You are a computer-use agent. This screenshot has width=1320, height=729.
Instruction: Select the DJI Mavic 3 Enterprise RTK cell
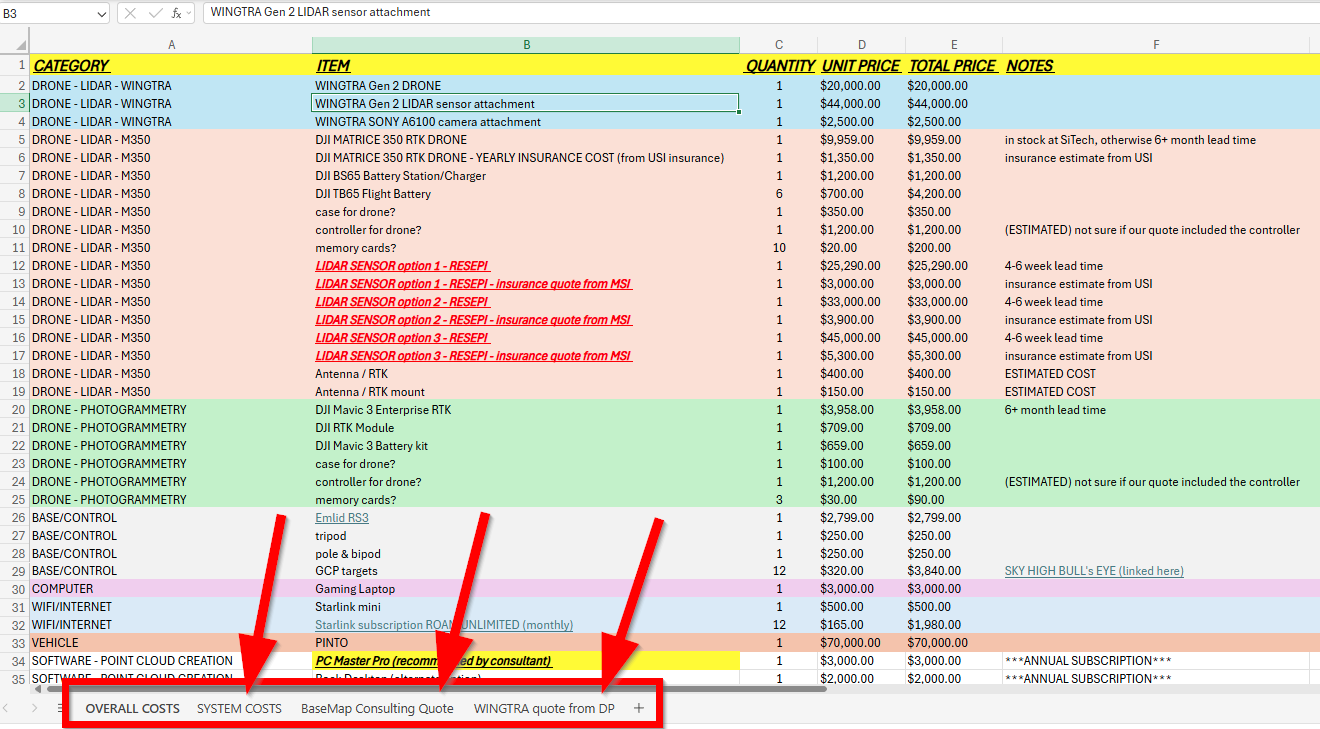point(526,409)
